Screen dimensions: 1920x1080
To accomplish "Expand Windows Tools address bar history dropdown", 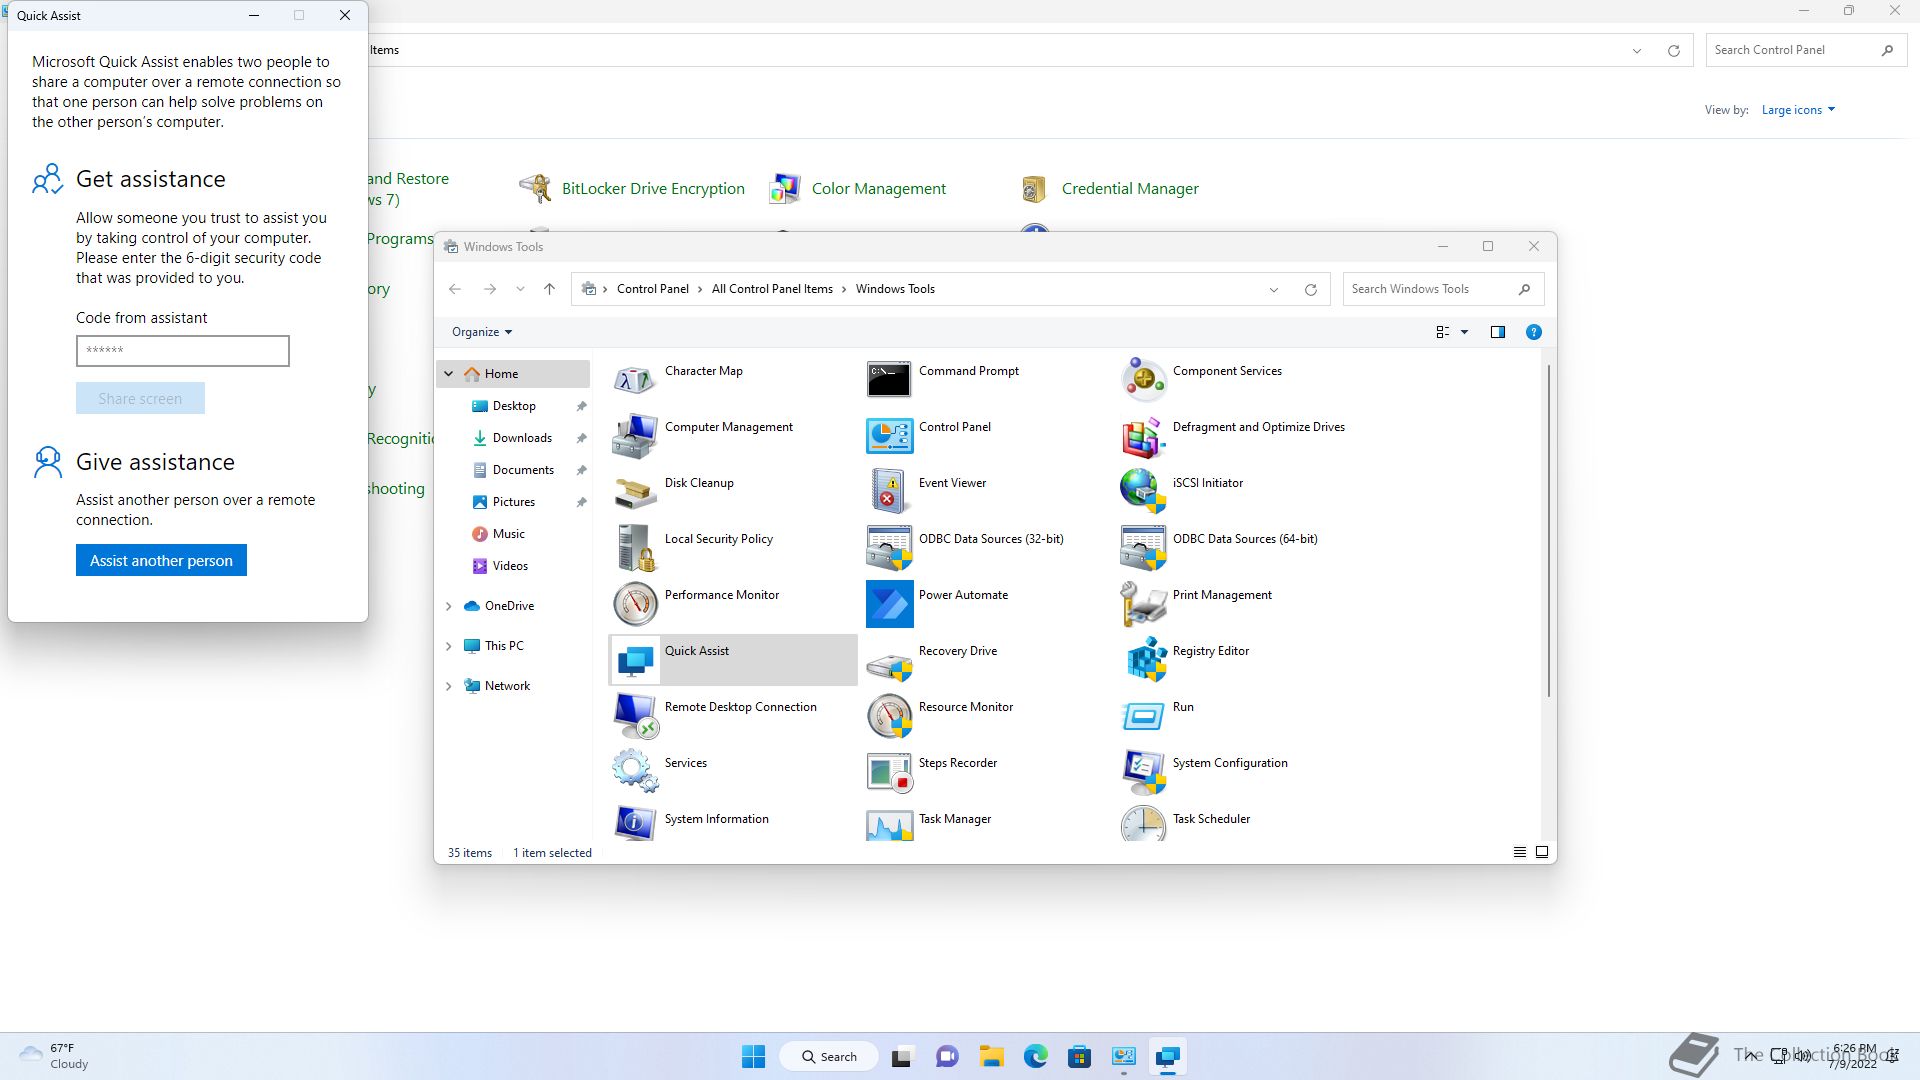I will click(1274, 290).
